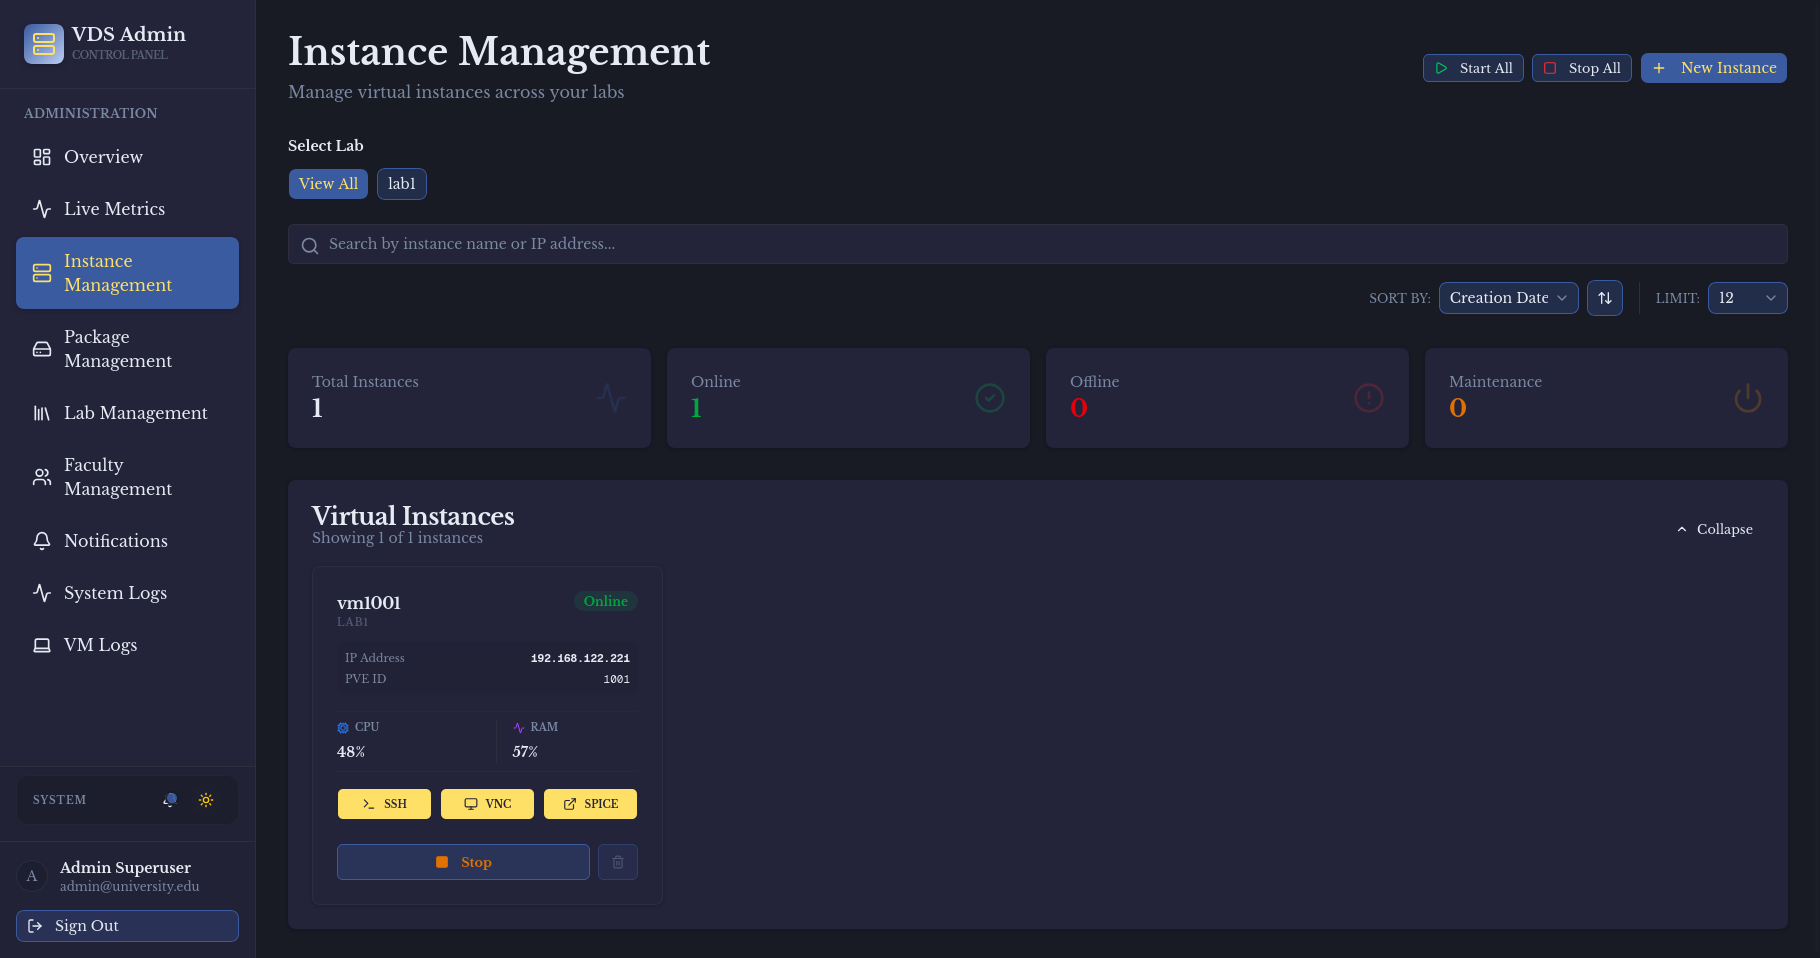
Task: Open the Limit 12 dropdown
Action: (1748, 298)
